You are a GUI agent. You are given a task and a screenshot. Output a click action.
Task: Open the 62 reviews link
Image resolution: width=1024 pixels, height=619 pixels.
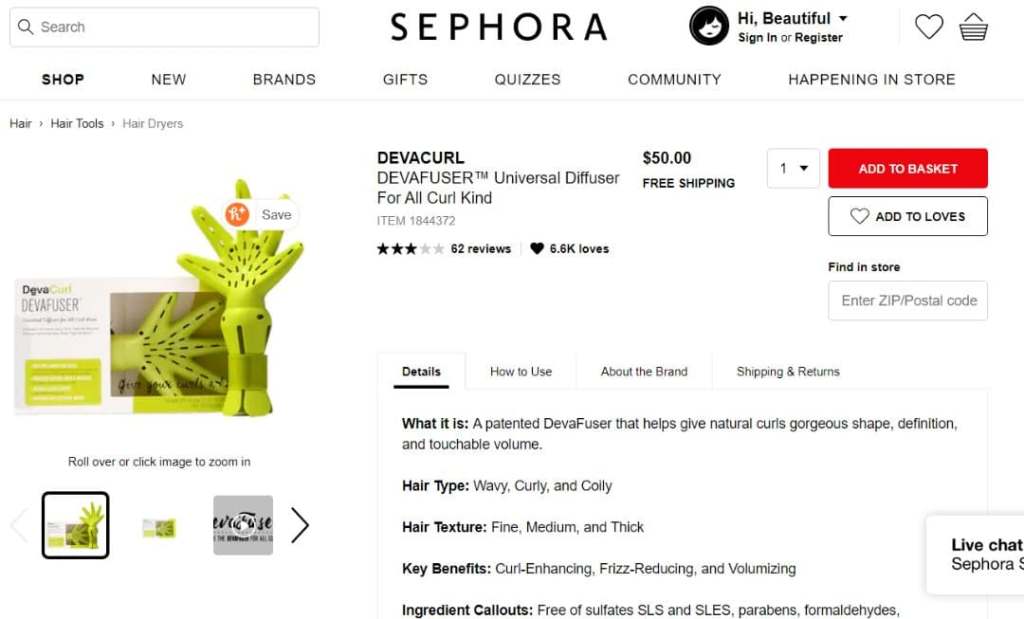point(481,249)
